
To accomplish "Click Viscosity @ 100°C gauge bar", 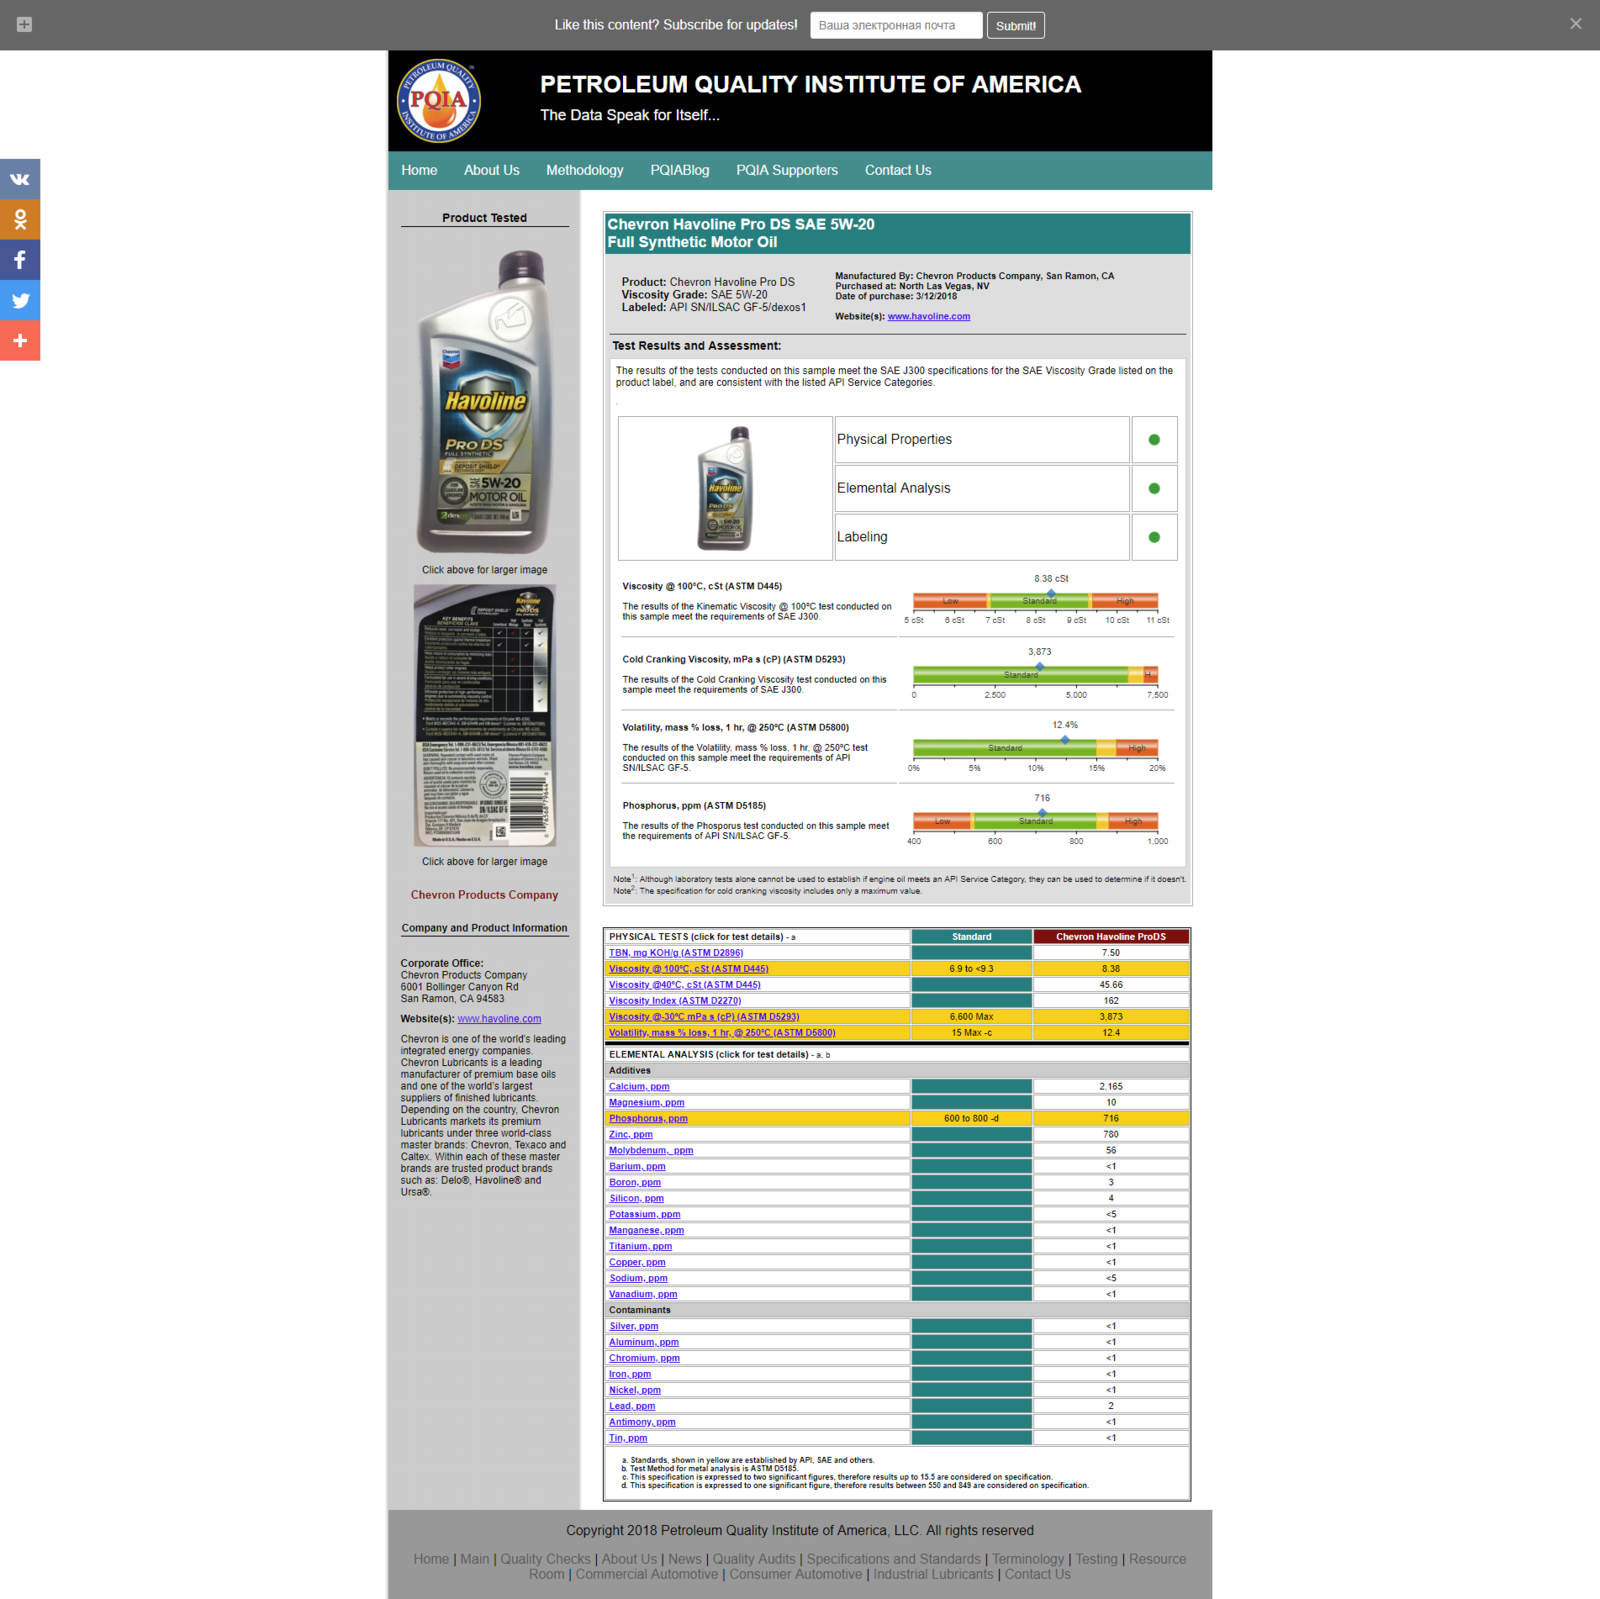I will coord(1035,601).
